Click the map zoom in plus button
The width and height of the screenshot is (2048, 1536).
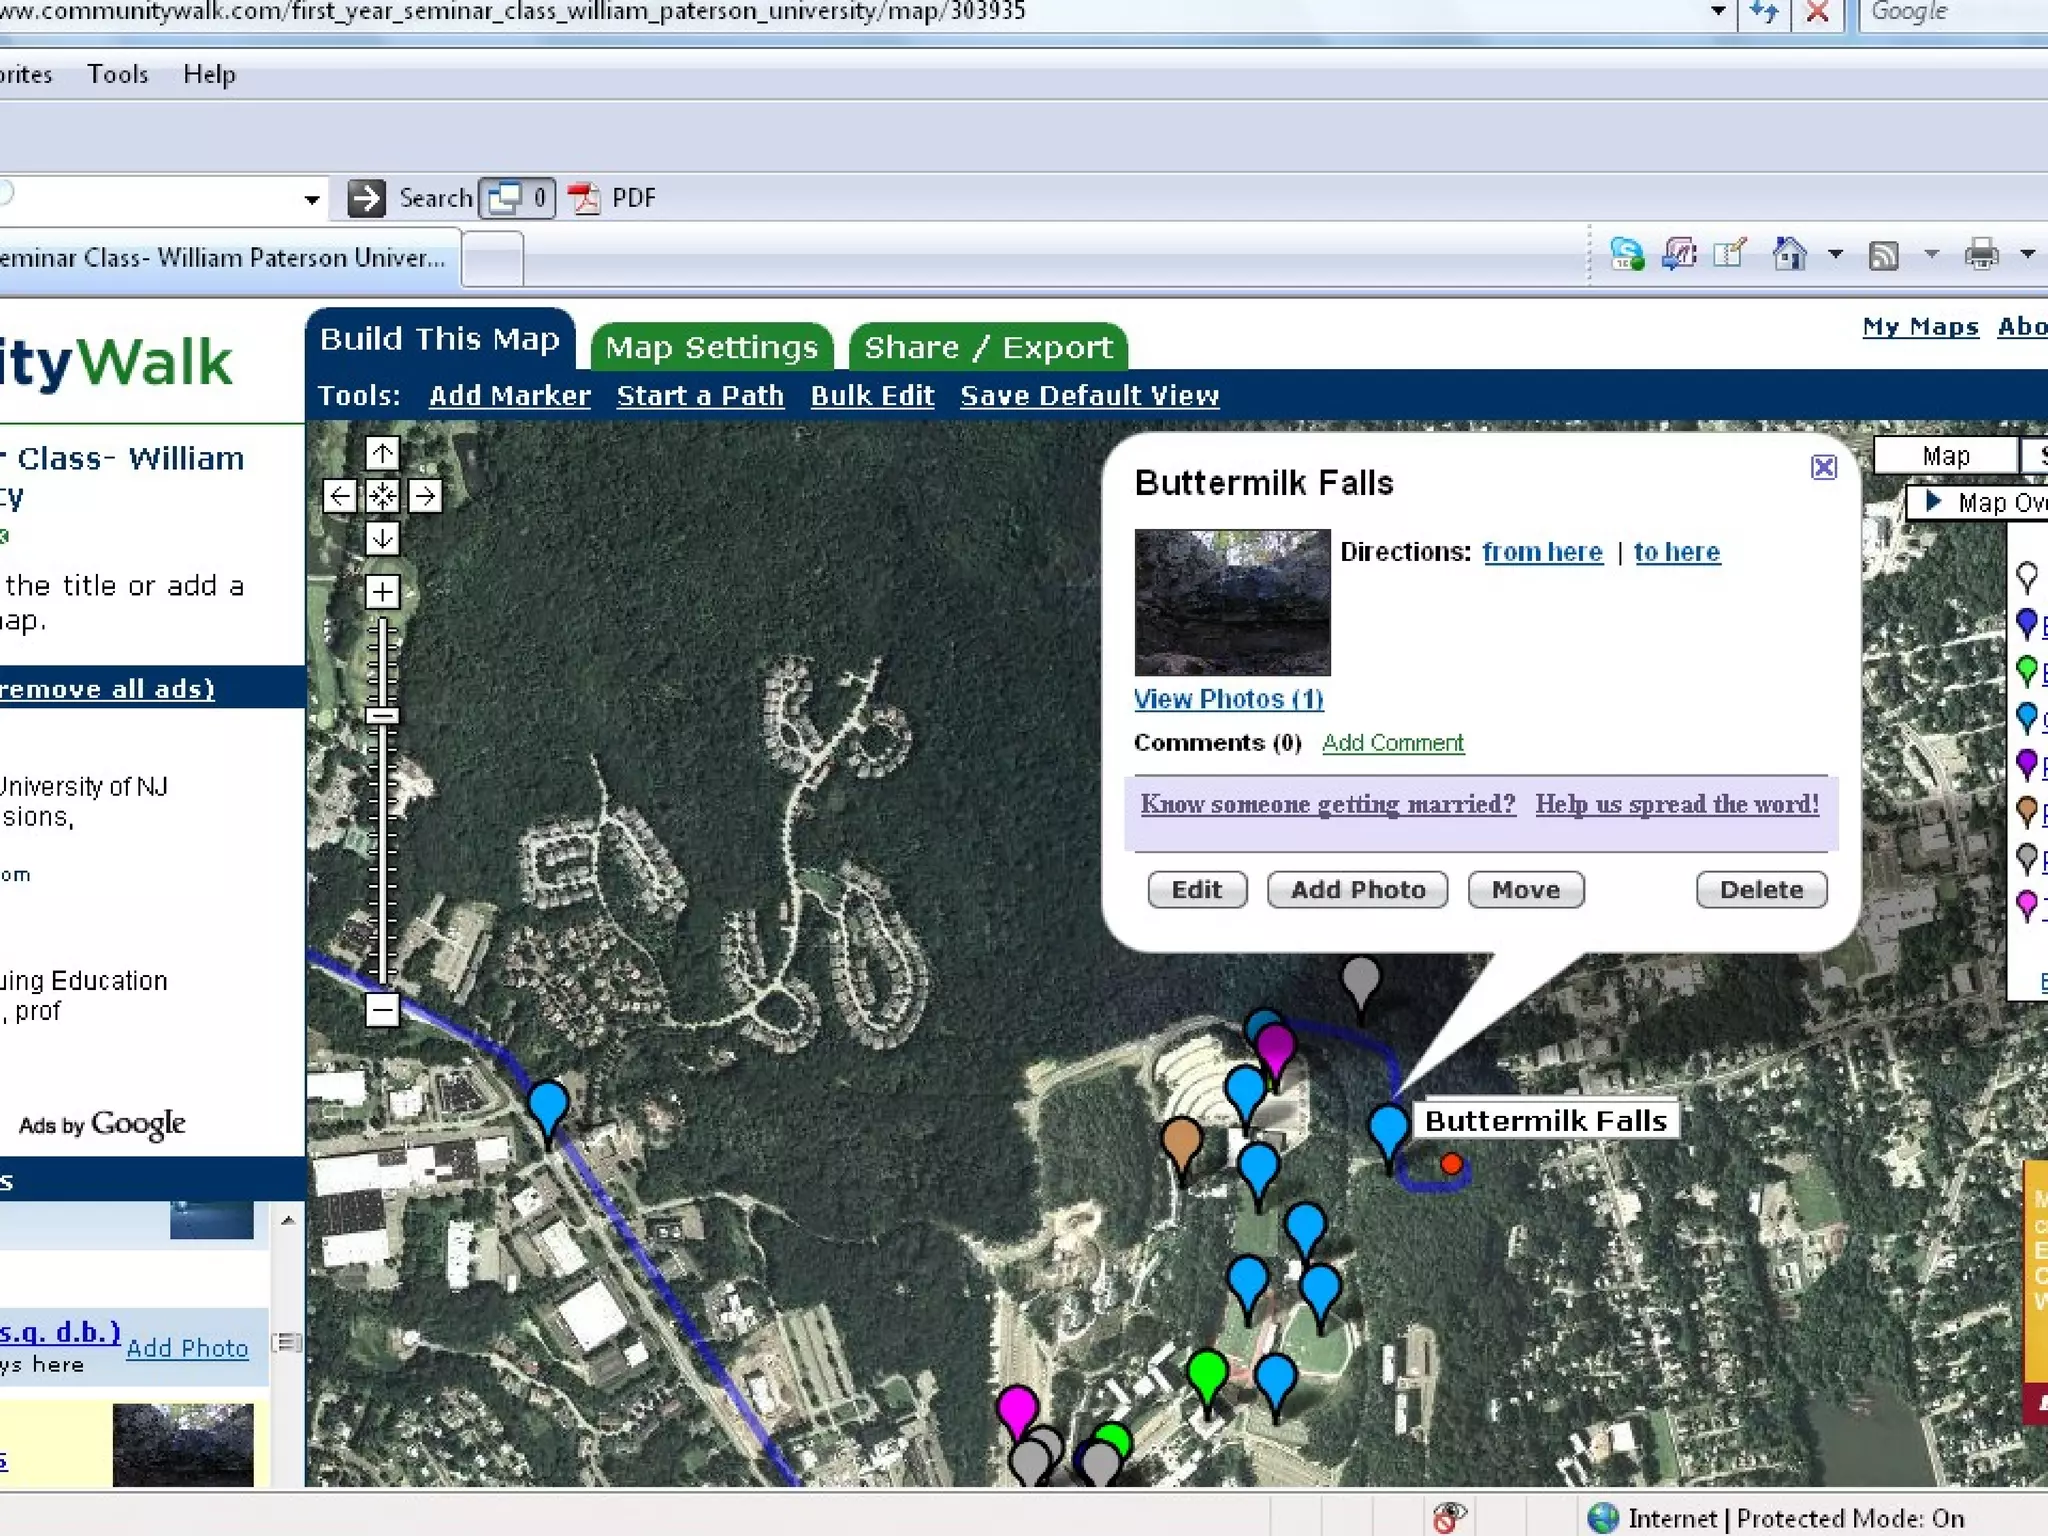(x=382, y=592)
